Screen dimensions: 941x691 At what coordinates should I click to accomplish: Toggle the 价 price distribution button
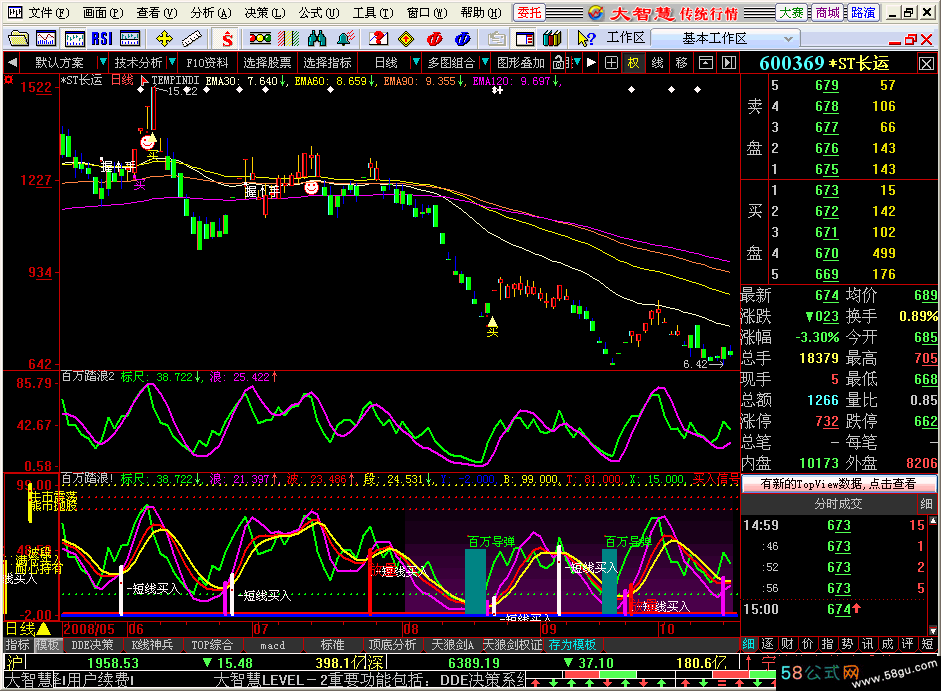point(808,644)
